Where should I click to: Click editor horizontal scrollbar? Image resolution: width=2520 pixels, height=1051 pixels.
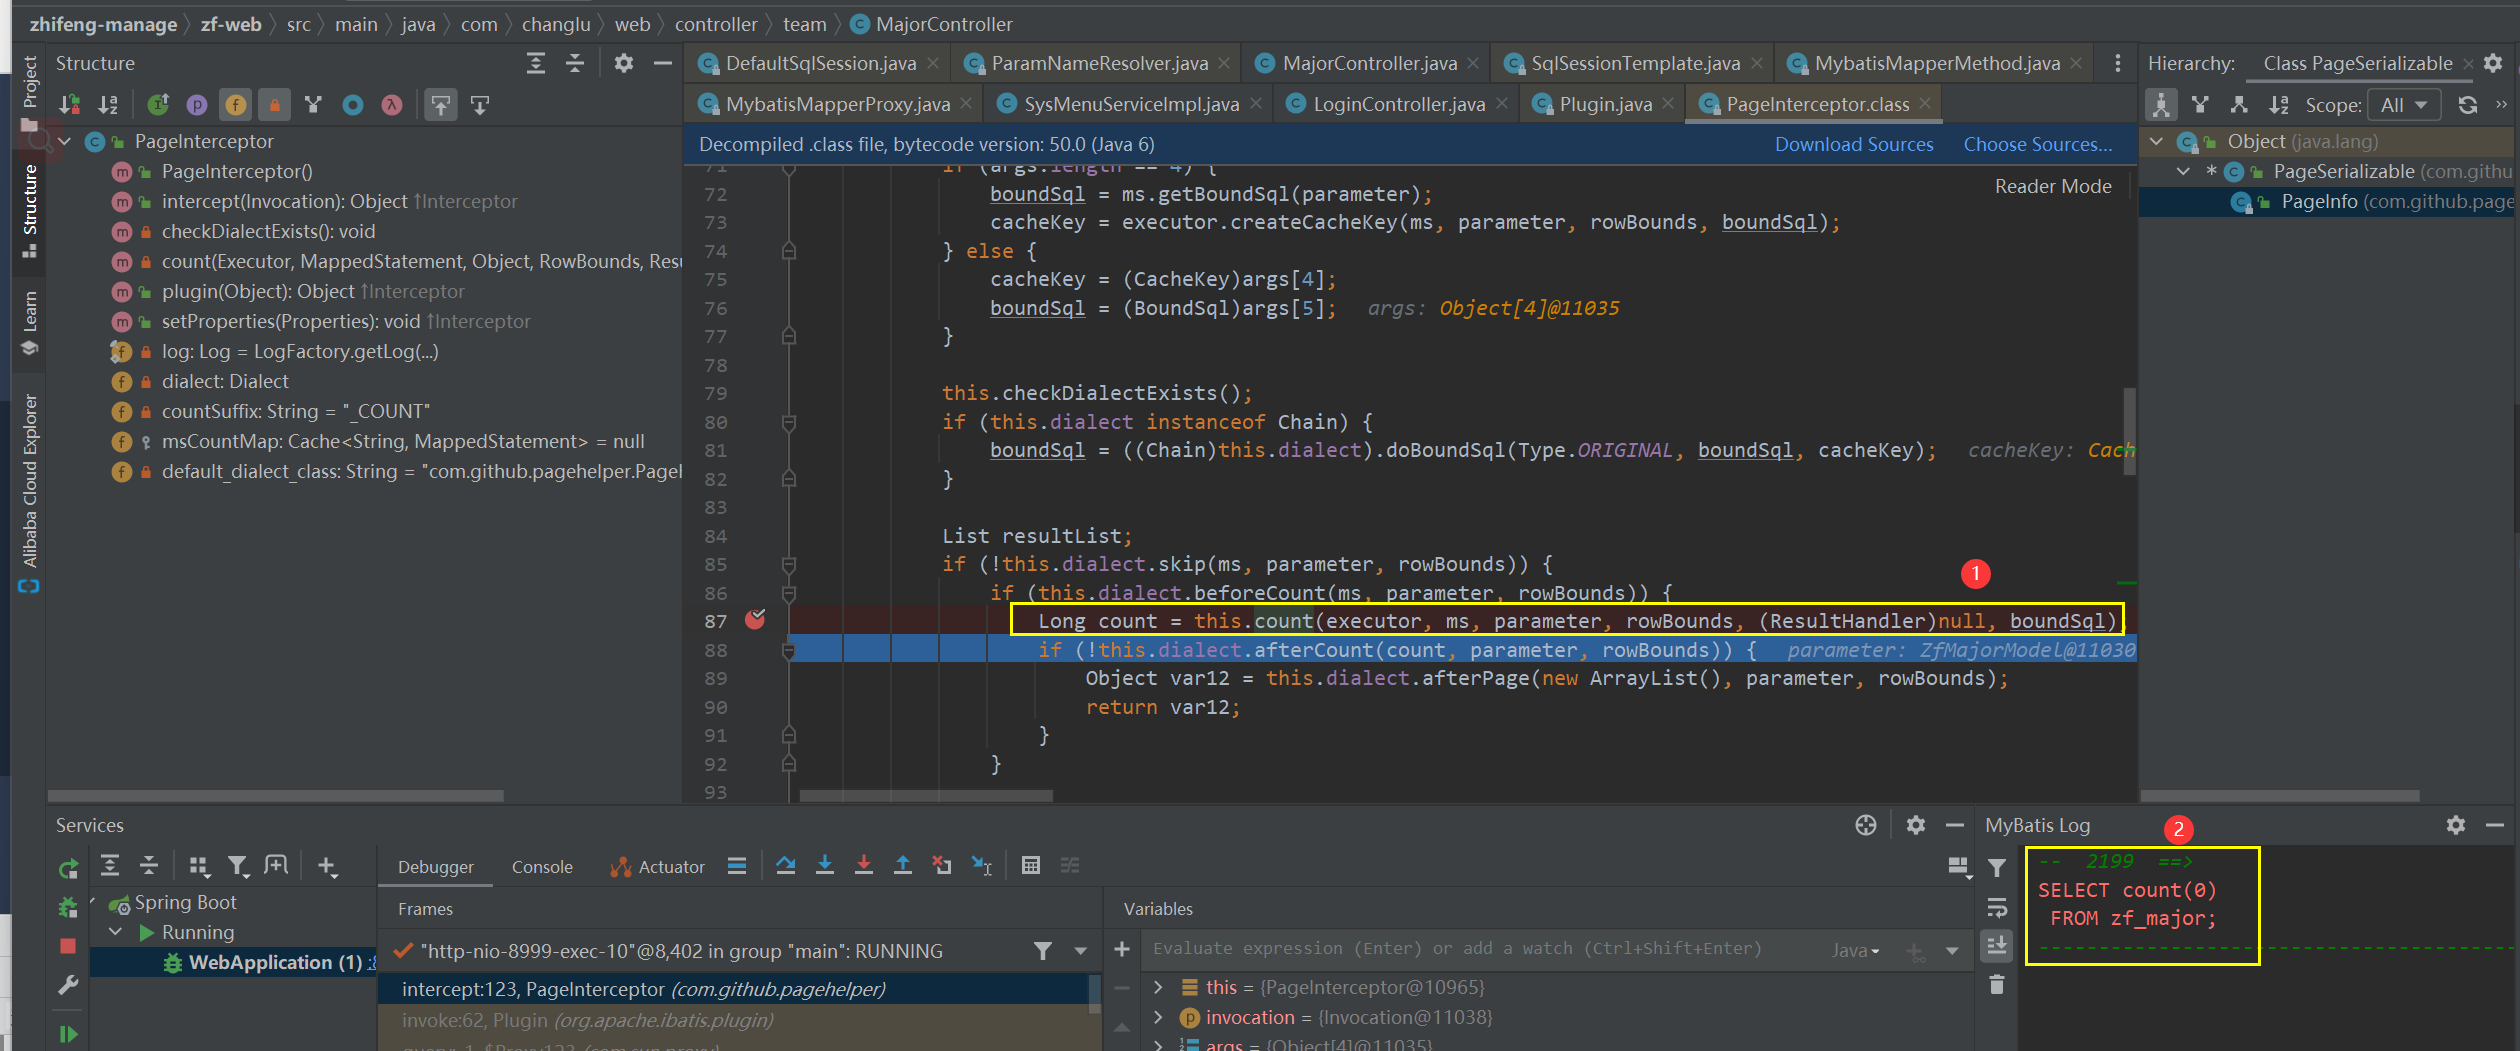pyautogui.click(x=926, y=796)
